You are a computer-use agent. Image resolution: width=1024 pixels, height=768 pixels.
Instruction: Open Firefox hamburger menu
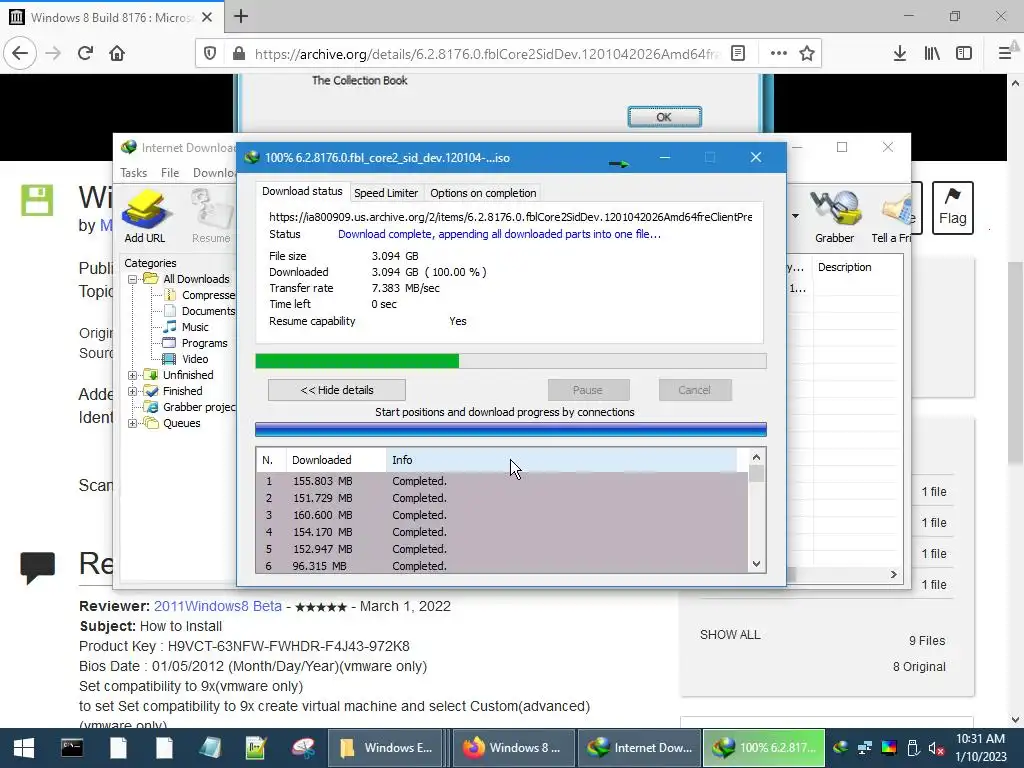pyautogui.click(x=1005, y=53)
